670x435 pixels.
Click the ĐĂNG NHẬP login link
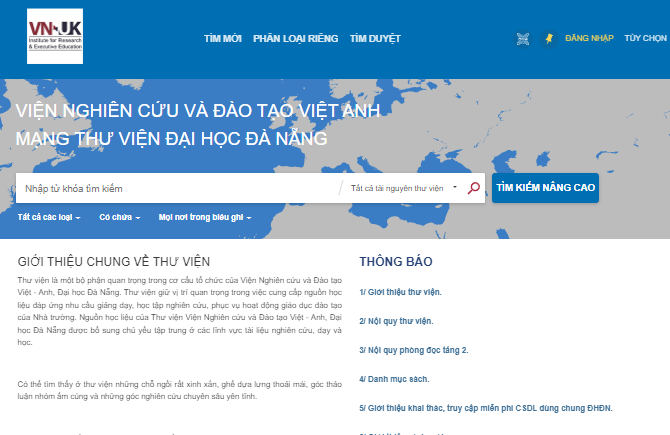[x=589, y=38]
